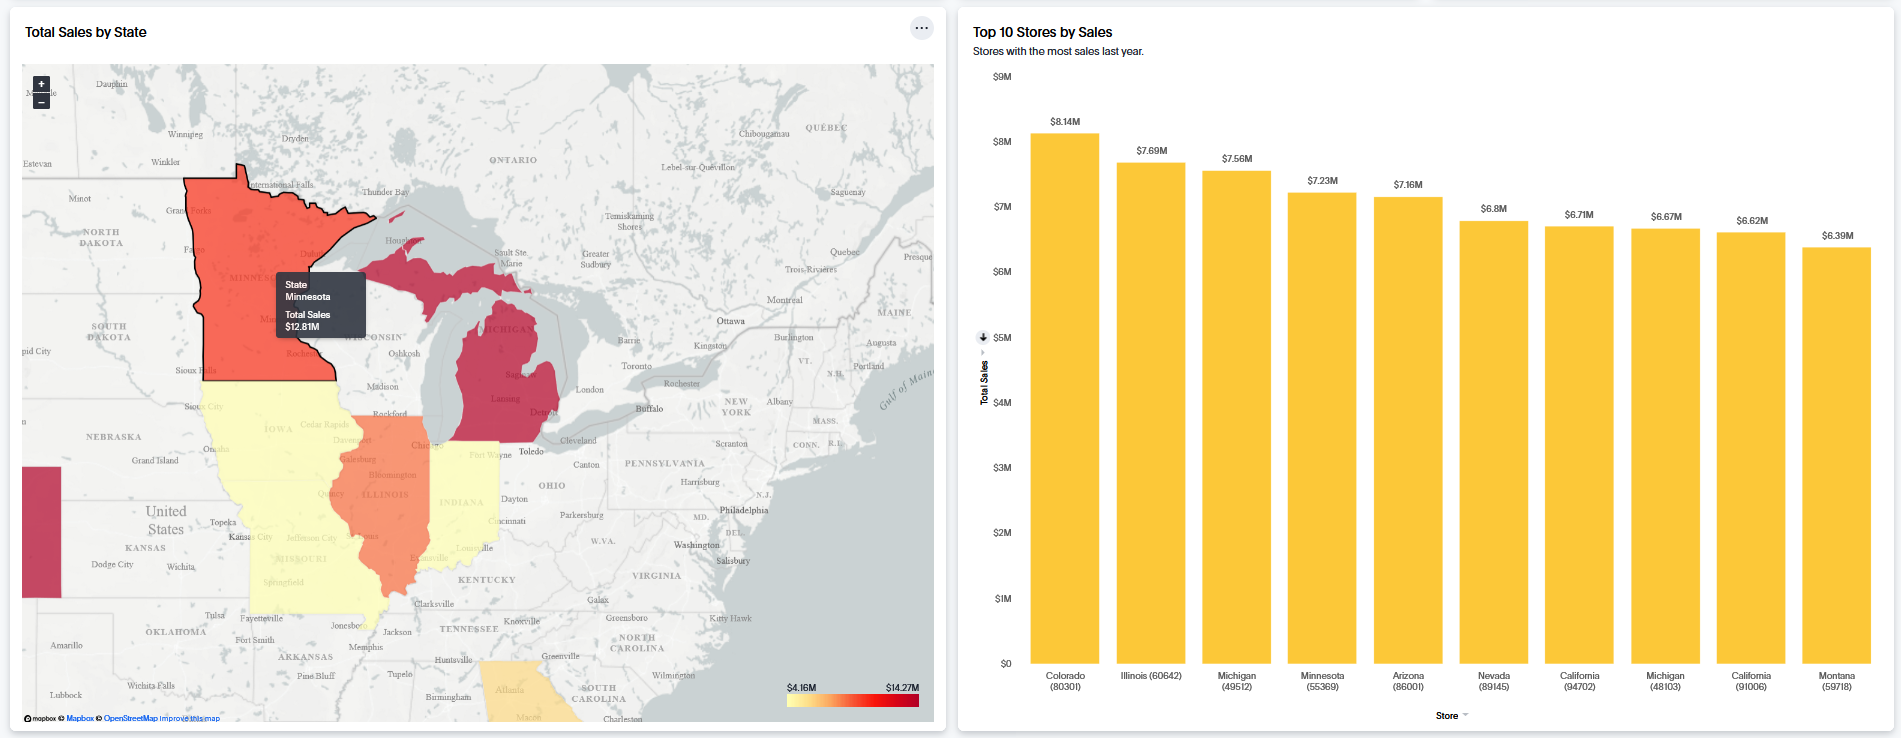The width and height of the screenshot is (1901, 738).
Task: Click the Mapbox logo in map attribution
Action: coord(40,718)
